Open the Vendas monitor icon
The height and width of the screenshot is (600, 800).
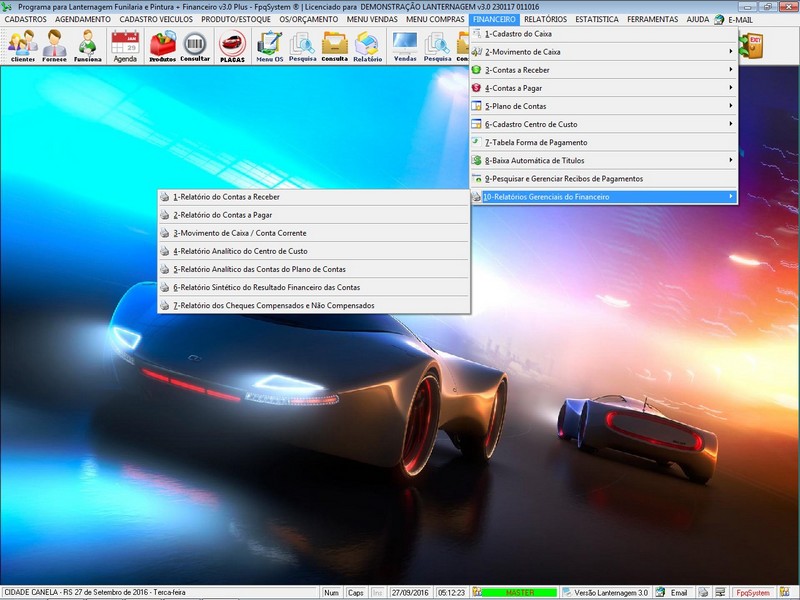pyautogui.click(x=405, y=46)
